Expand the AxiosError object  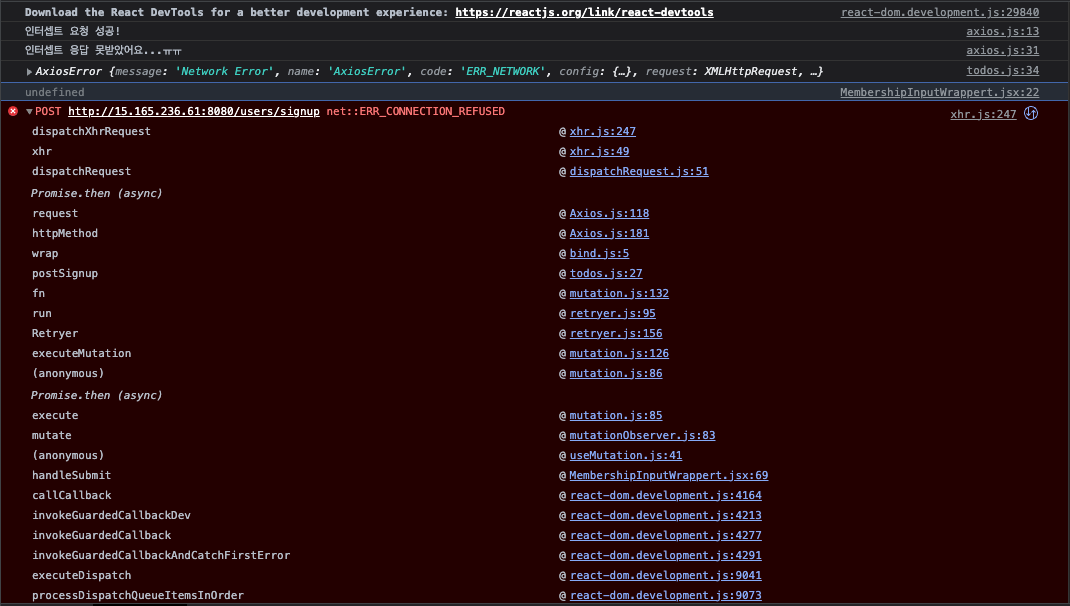coord(29,72)
